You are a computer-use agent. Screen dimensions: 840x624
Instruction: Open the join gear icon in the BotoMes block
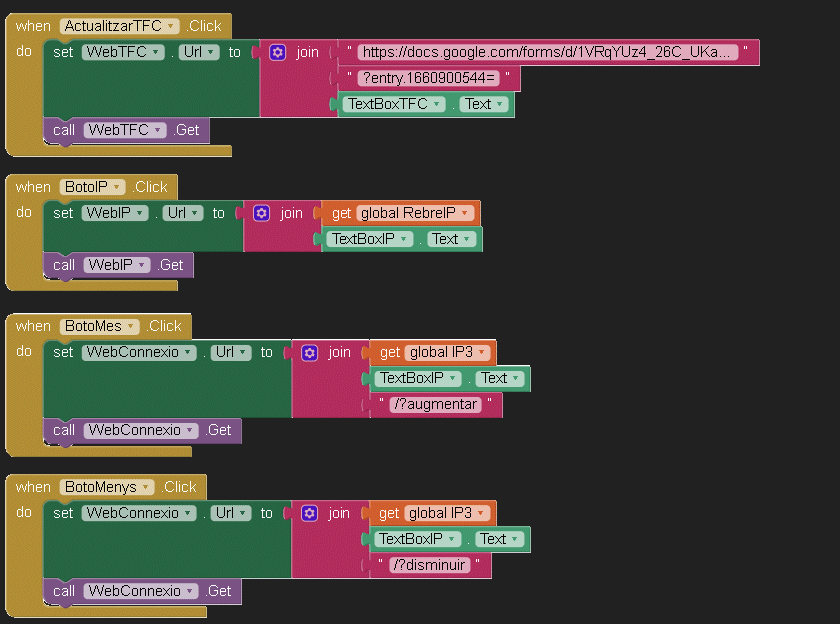point(310,352)
